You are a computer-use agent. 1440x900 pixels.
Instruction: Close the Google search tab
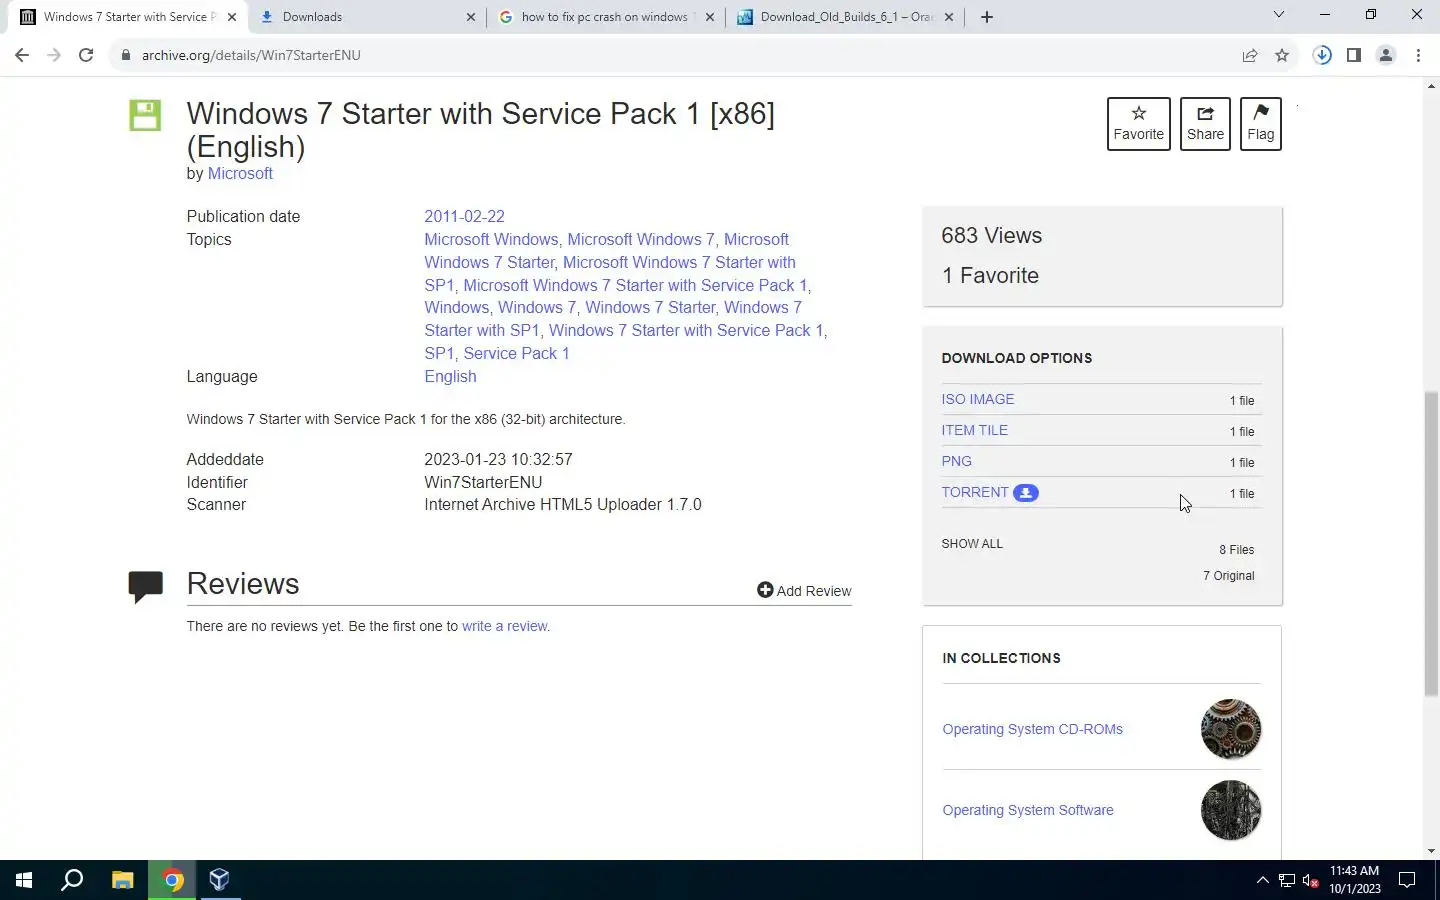710,17
